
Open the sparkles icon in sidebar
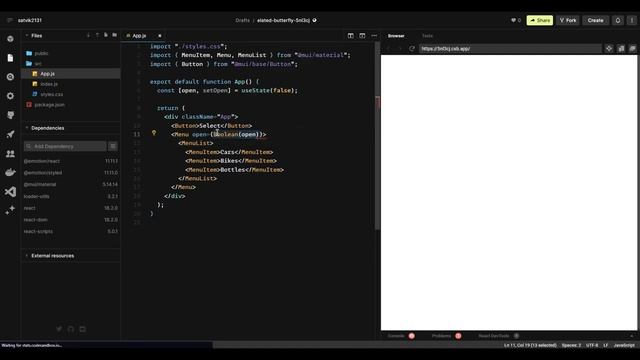(x=10, y=210)
